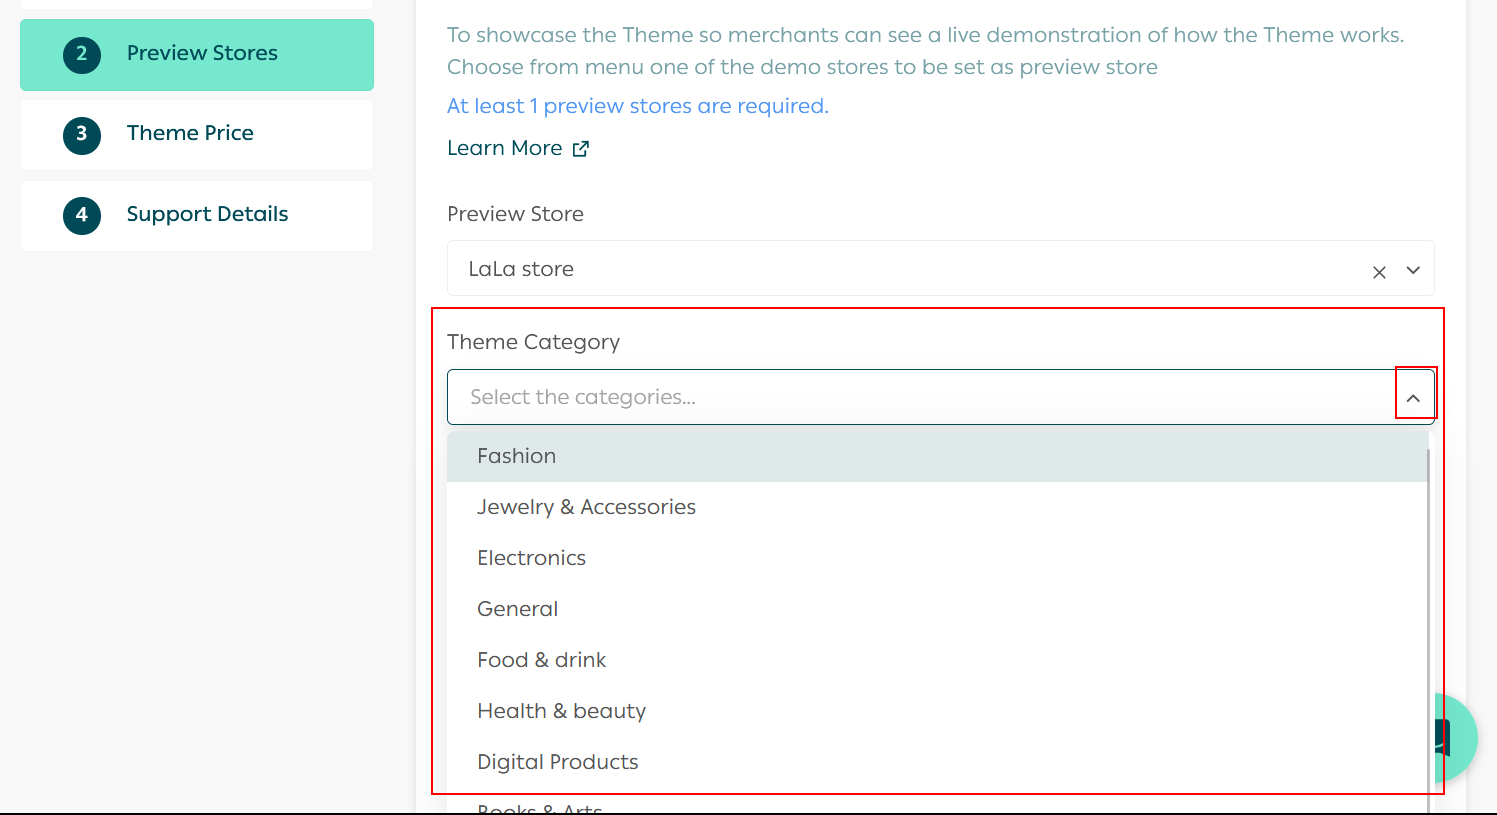1497x815 pixels.
Task: Click the Learn More link
Action: point(504,148)
